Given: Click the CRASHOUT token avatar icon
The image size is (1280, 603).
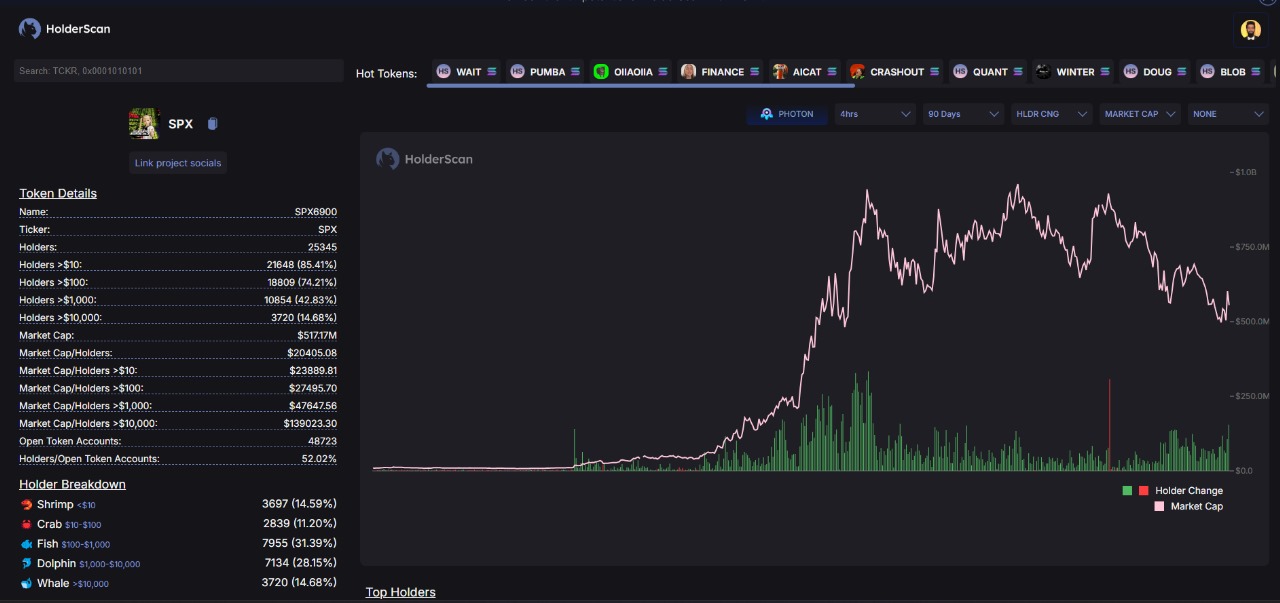Looking at the screenshot, I should 857,72.
